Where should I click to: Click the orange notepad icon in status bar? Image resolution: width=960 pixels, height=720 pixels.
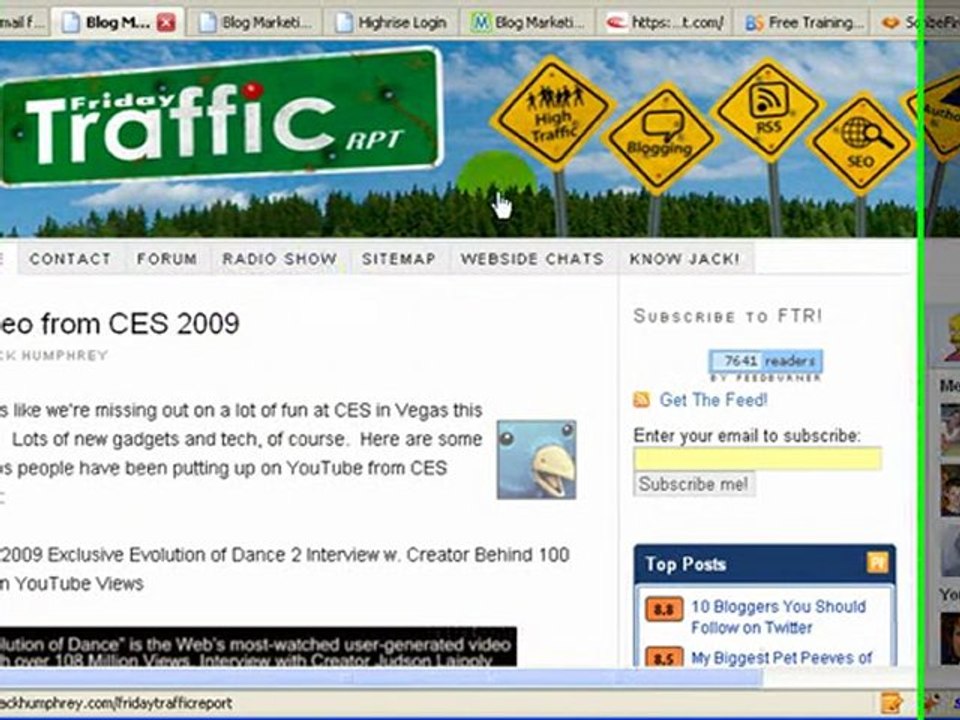[x=891, y=703]
